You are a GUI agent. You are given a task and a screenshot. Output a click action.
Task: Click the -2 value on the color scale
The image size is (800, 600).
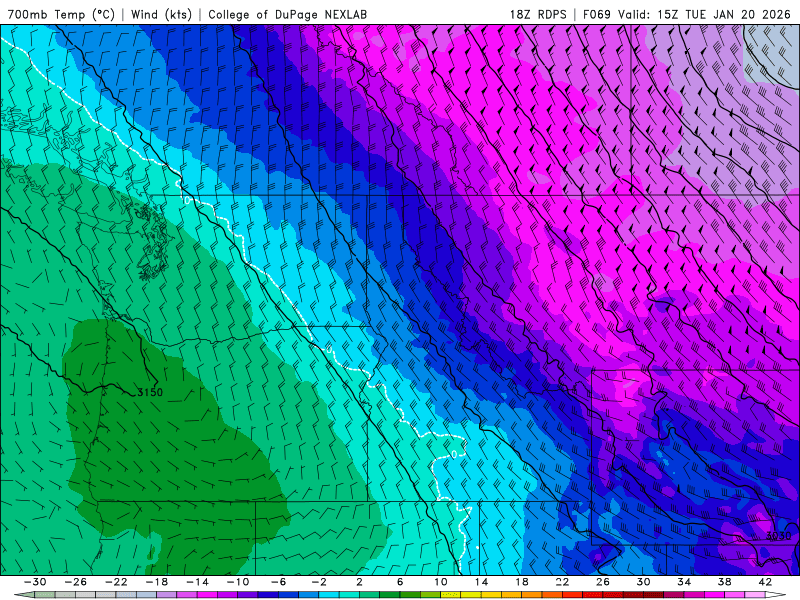click(x=319, y=582)
